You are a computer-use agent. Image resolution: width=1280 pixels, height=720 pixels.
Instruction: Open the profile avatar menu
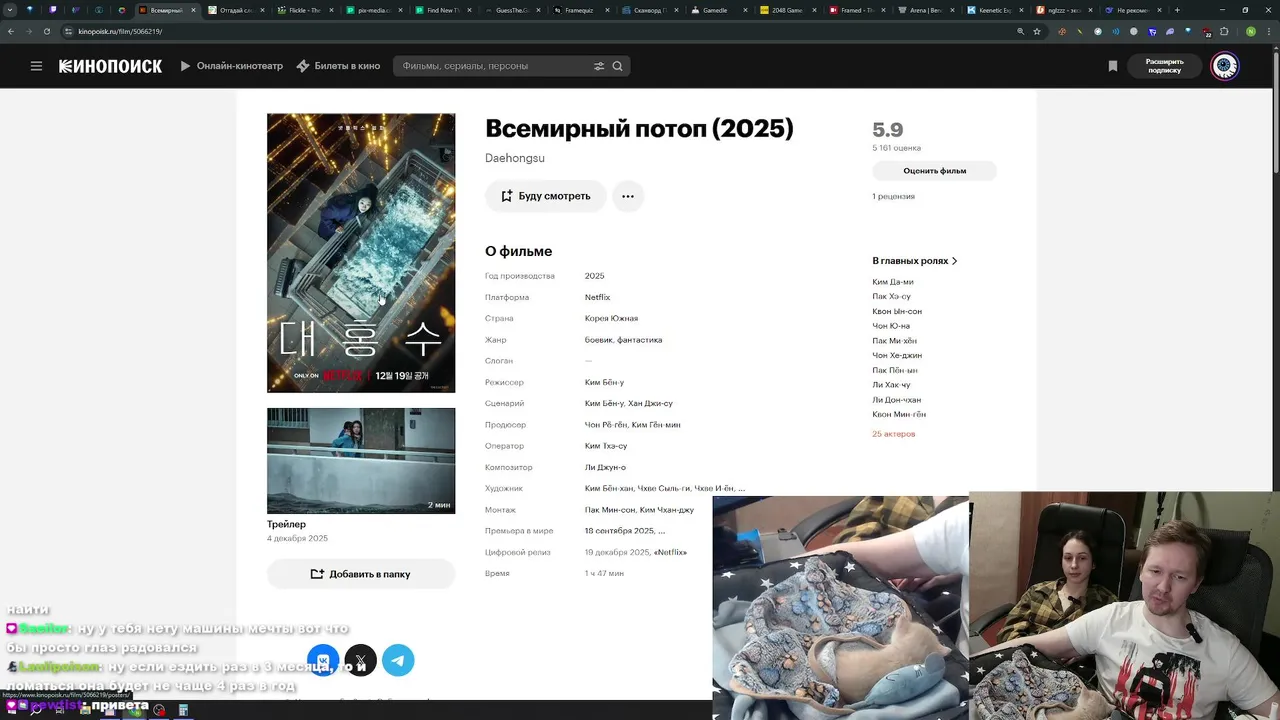click(1225, 66)
